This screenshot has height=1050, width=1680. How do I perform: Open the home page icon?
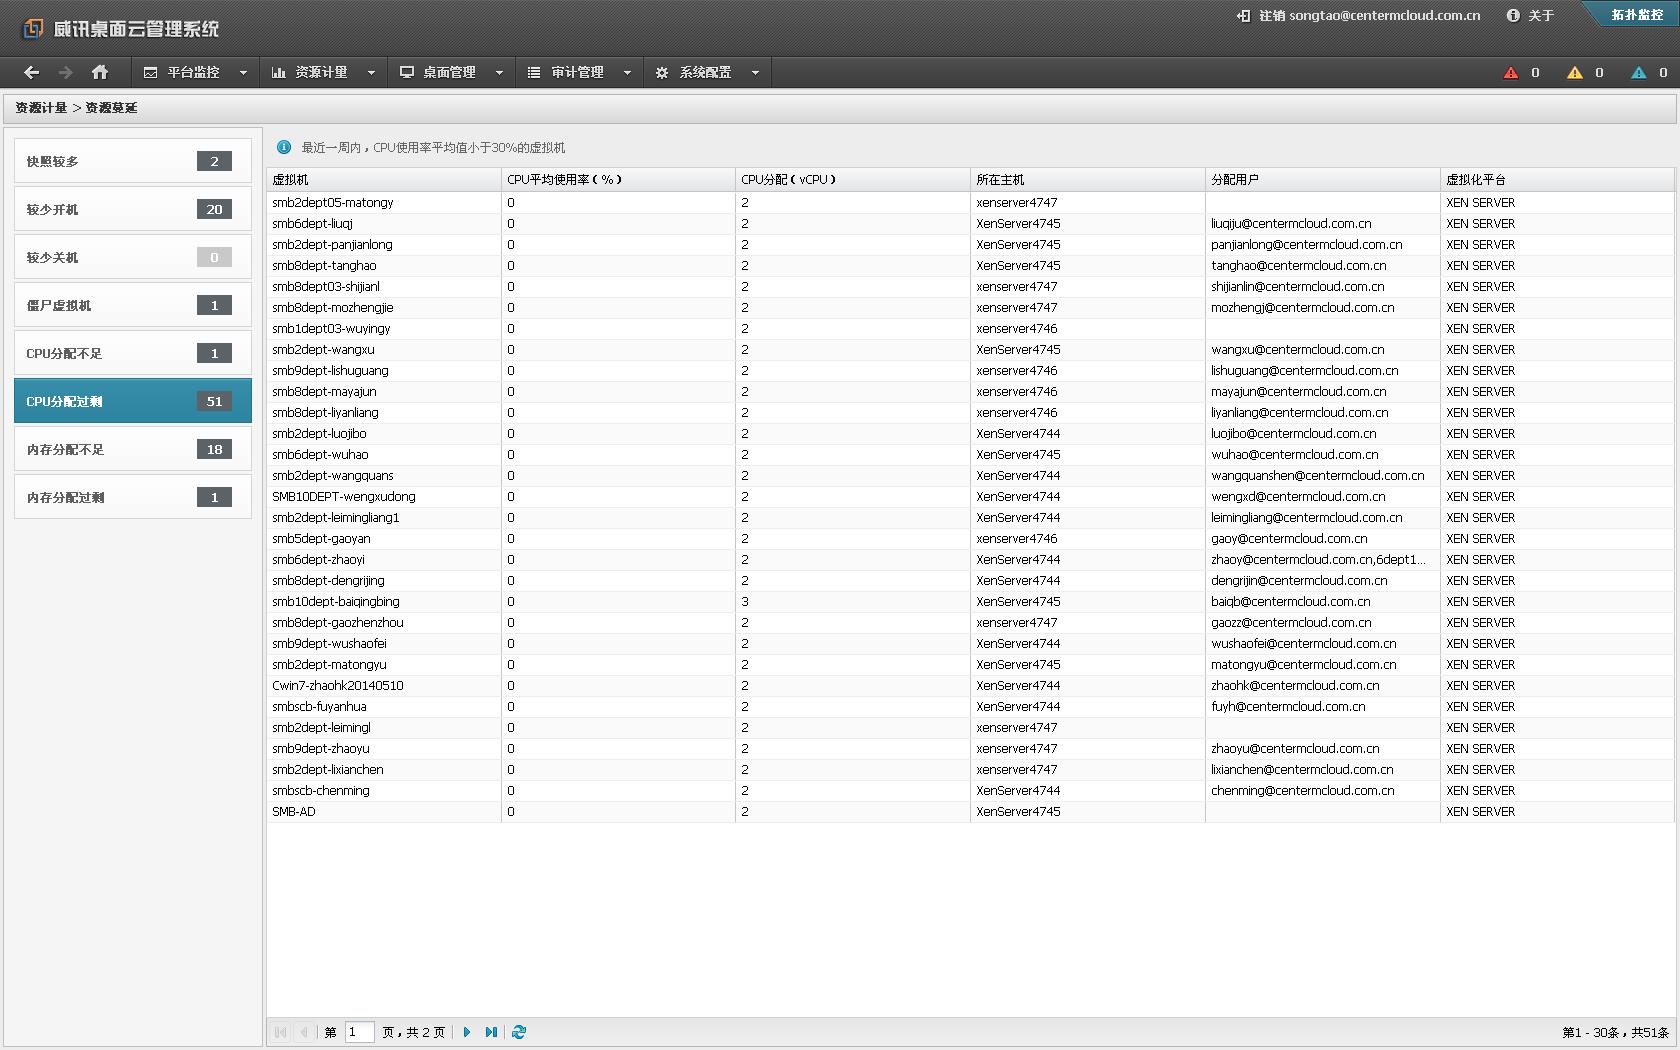click(99, 72)
